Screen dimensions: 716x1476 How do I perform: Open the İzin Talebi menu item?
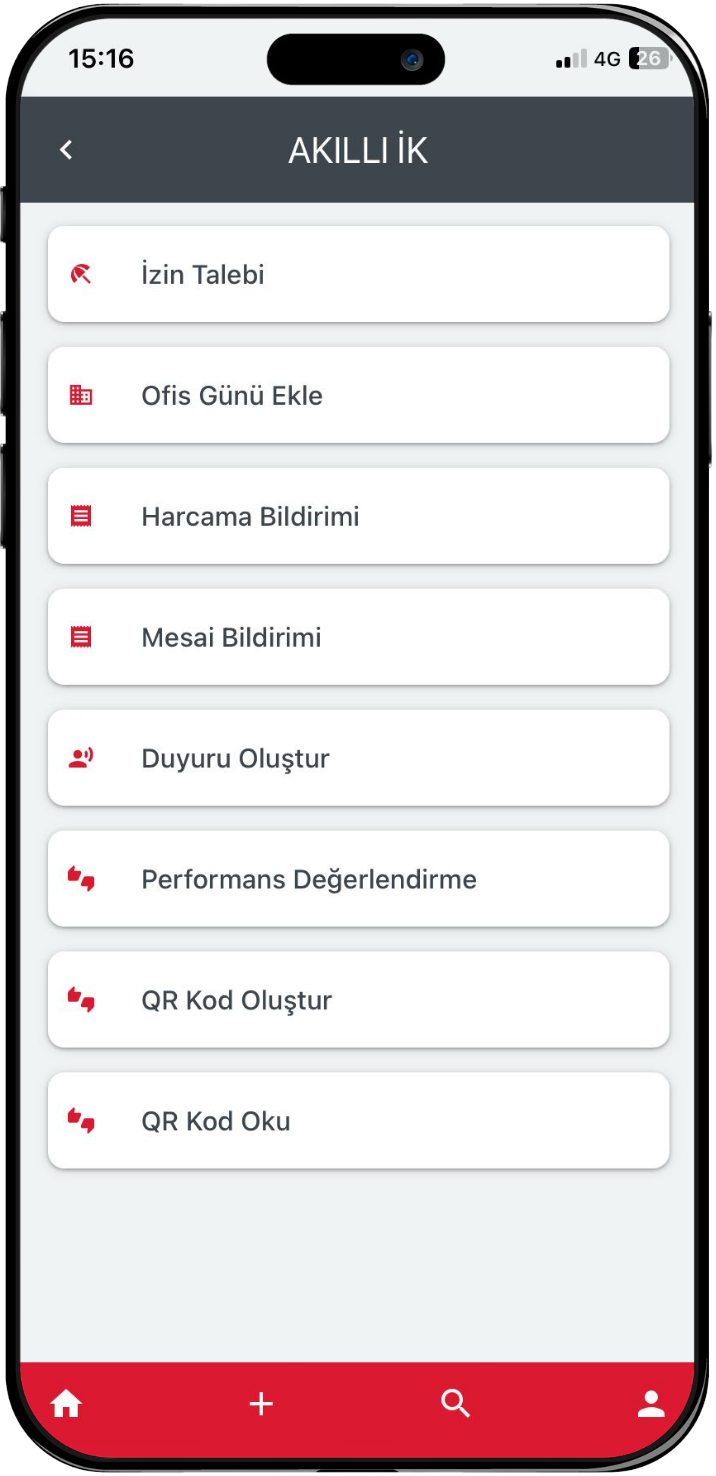pos(358,274)
